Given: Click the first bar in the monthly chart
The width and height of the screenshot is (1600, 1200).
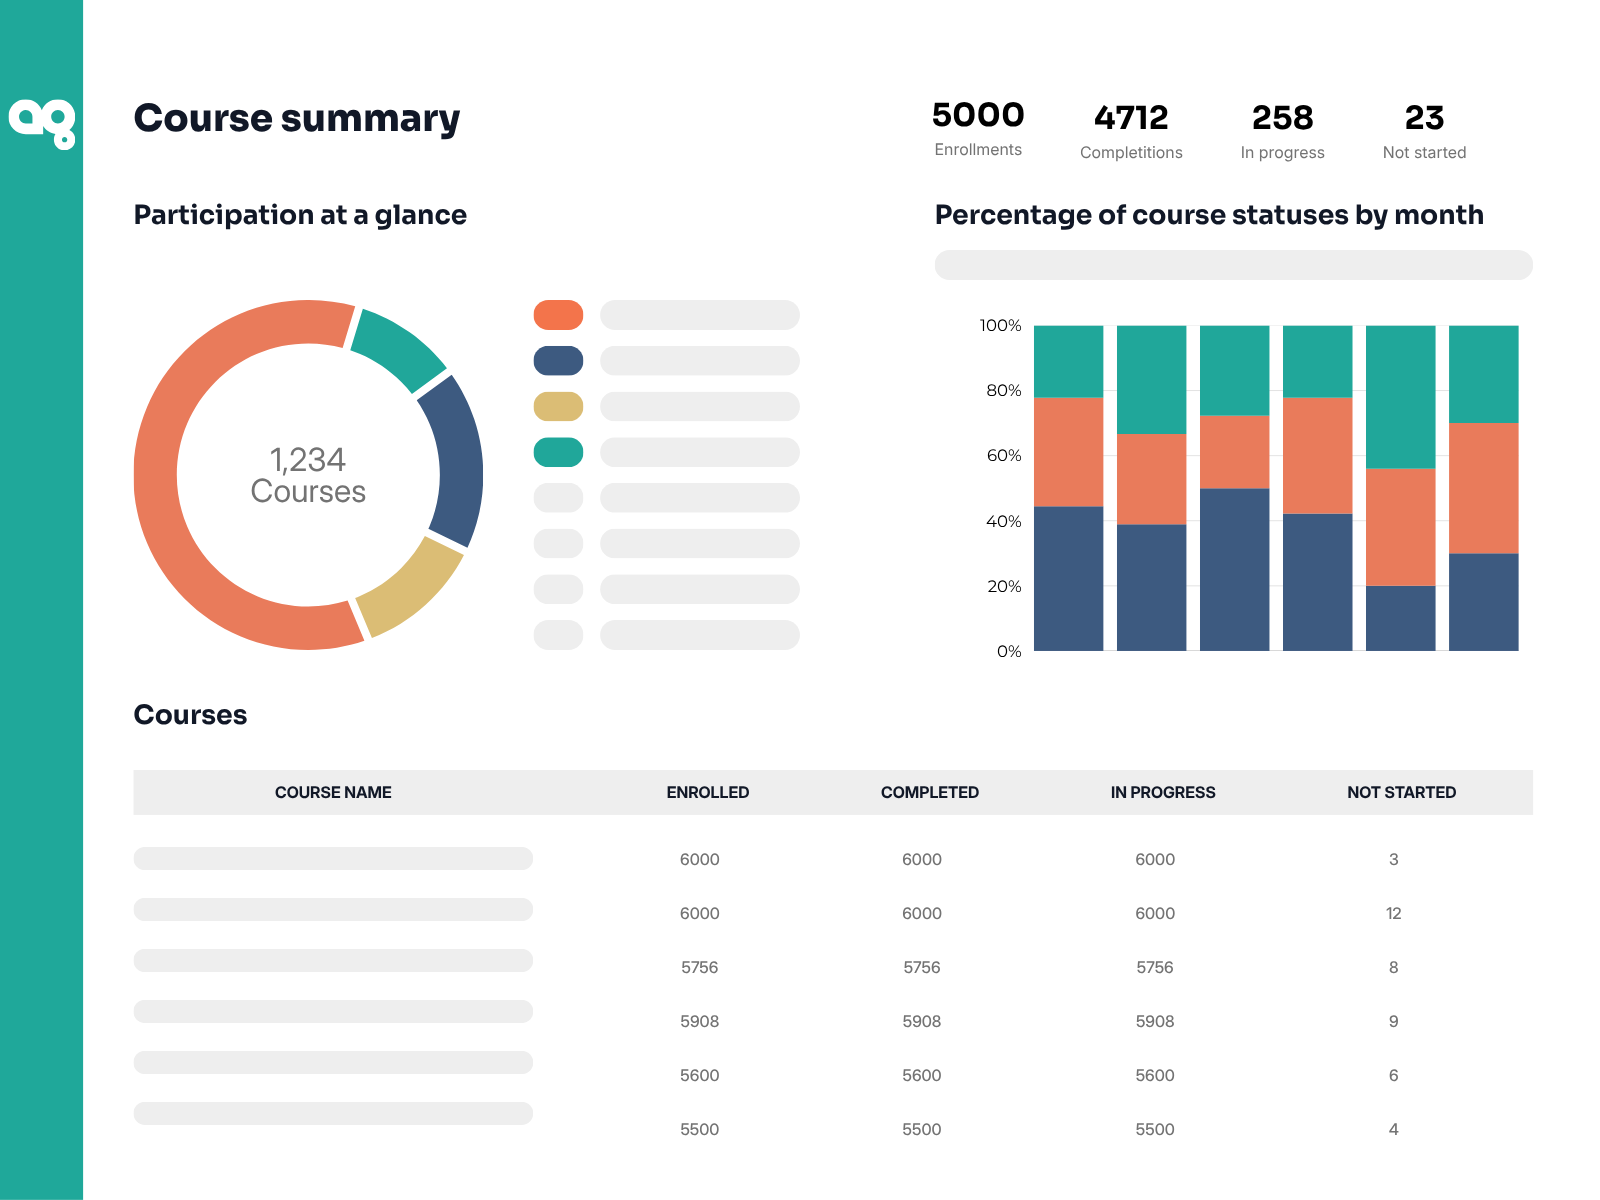Looking at the screenshot, I should coord(1068,488).
